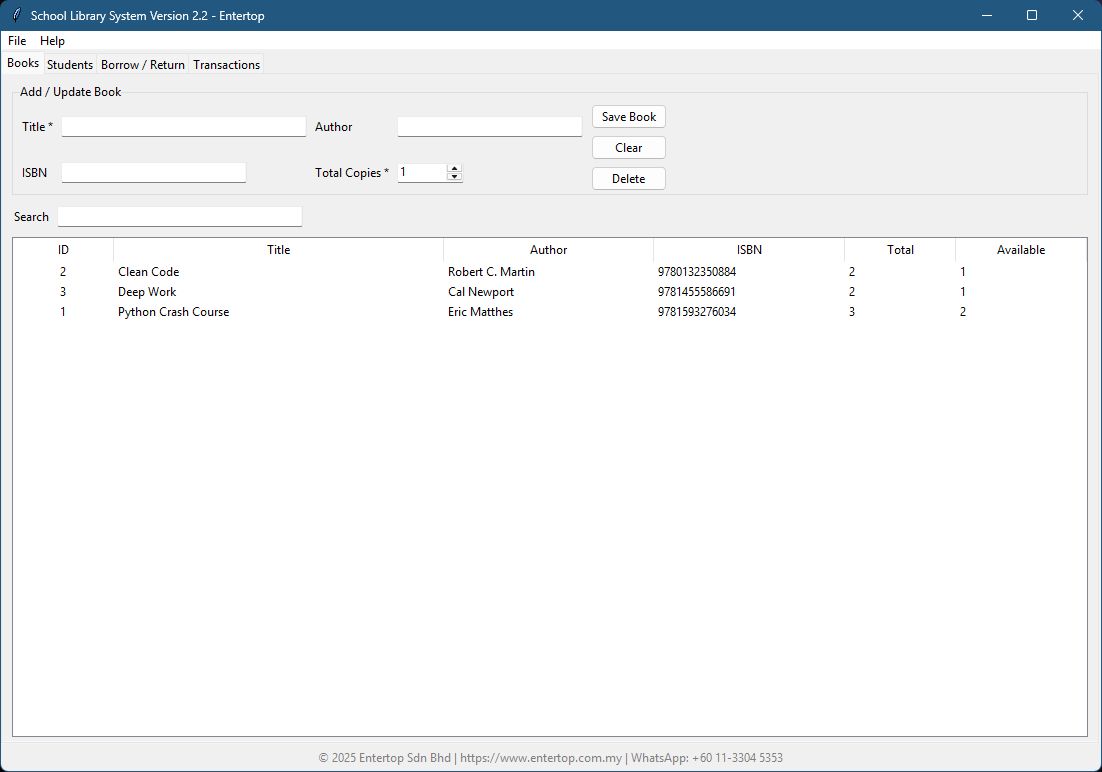Click author Eric Matthes cell
The height and width of the screenshot is (772, 1102).
click(480, 311)
